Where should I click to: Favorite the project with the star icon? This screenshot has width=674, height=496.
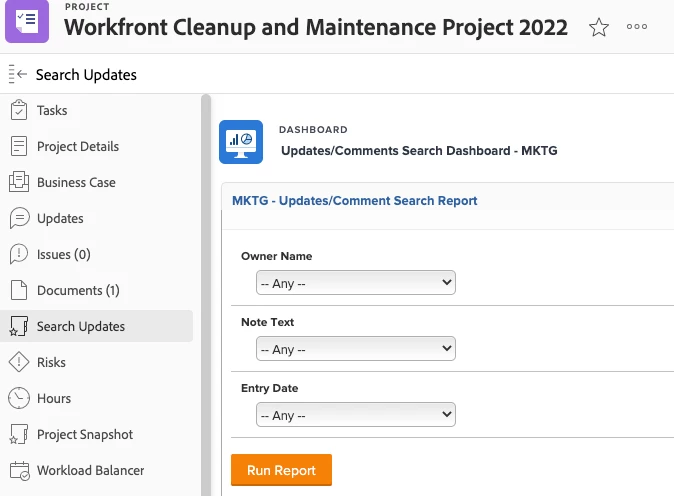598,27
